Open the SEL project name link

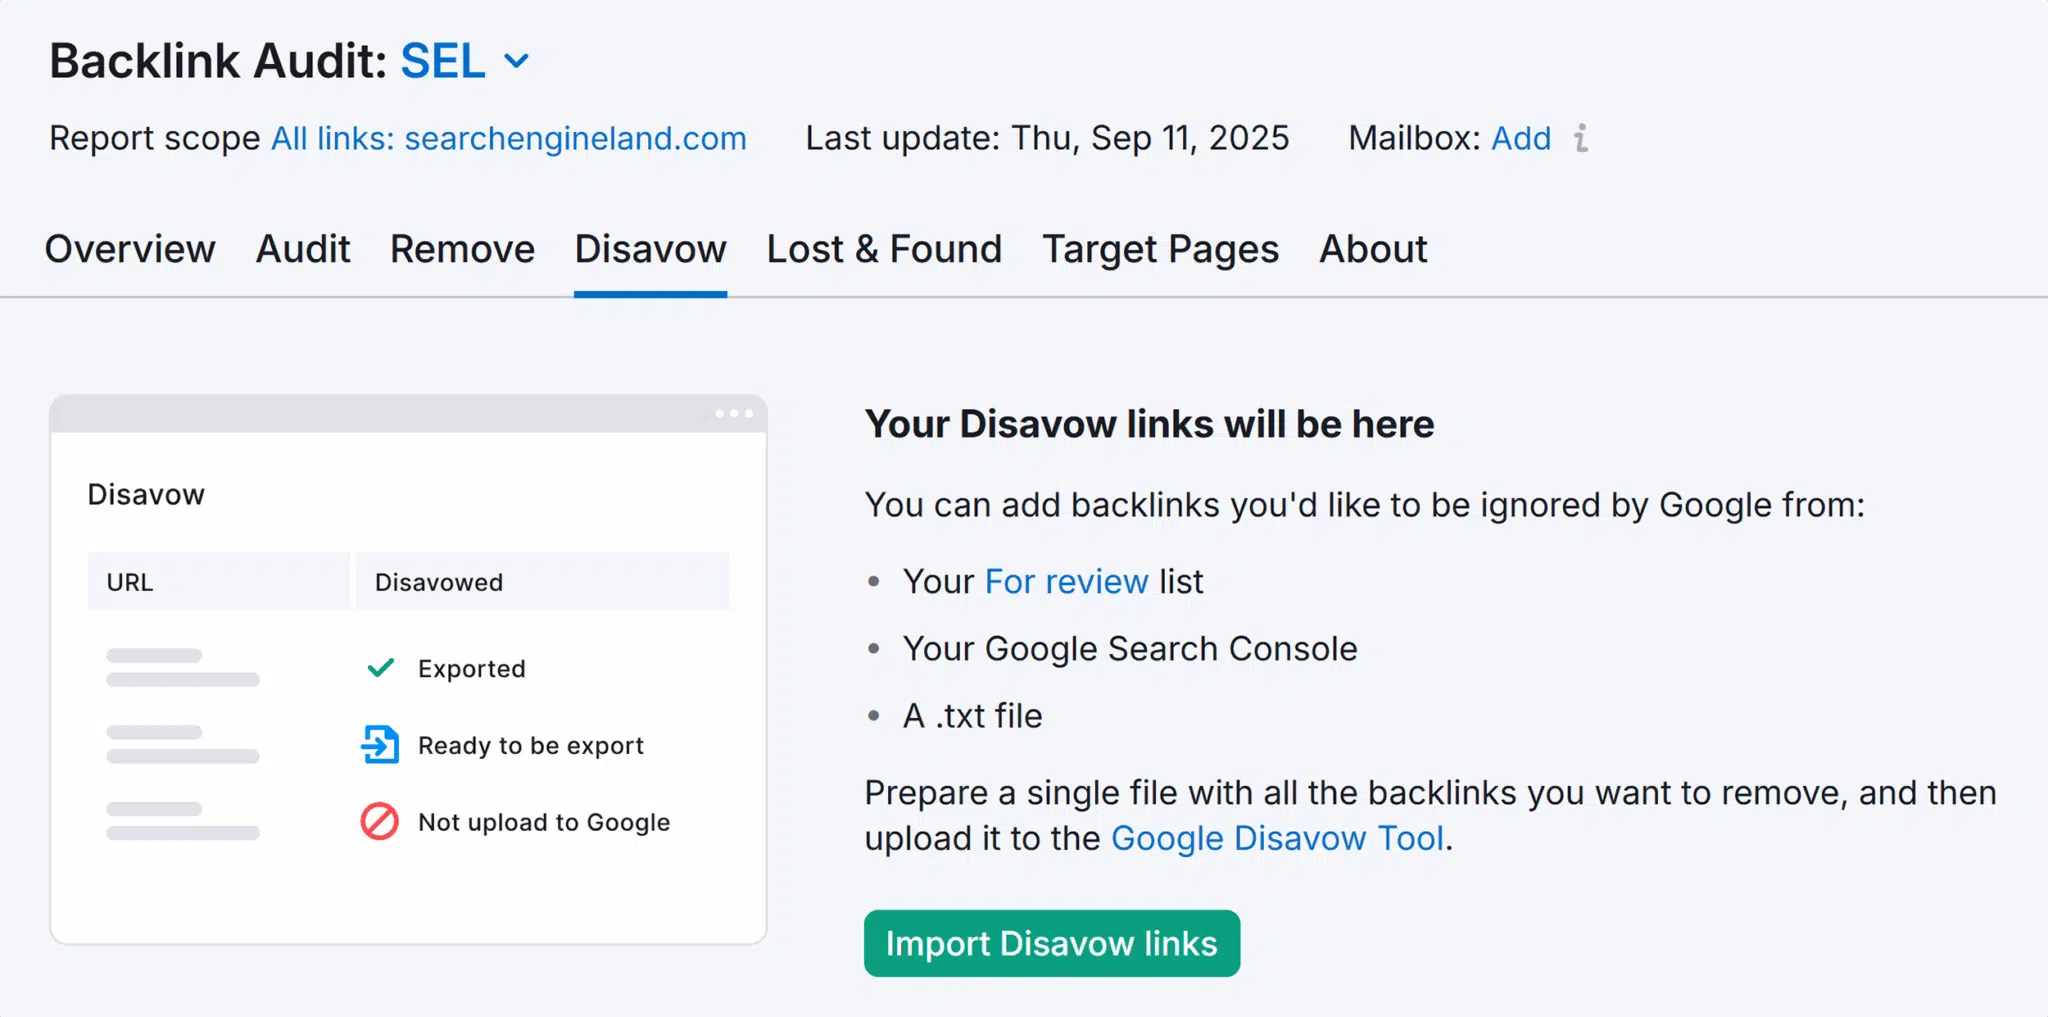coord(443,61)
